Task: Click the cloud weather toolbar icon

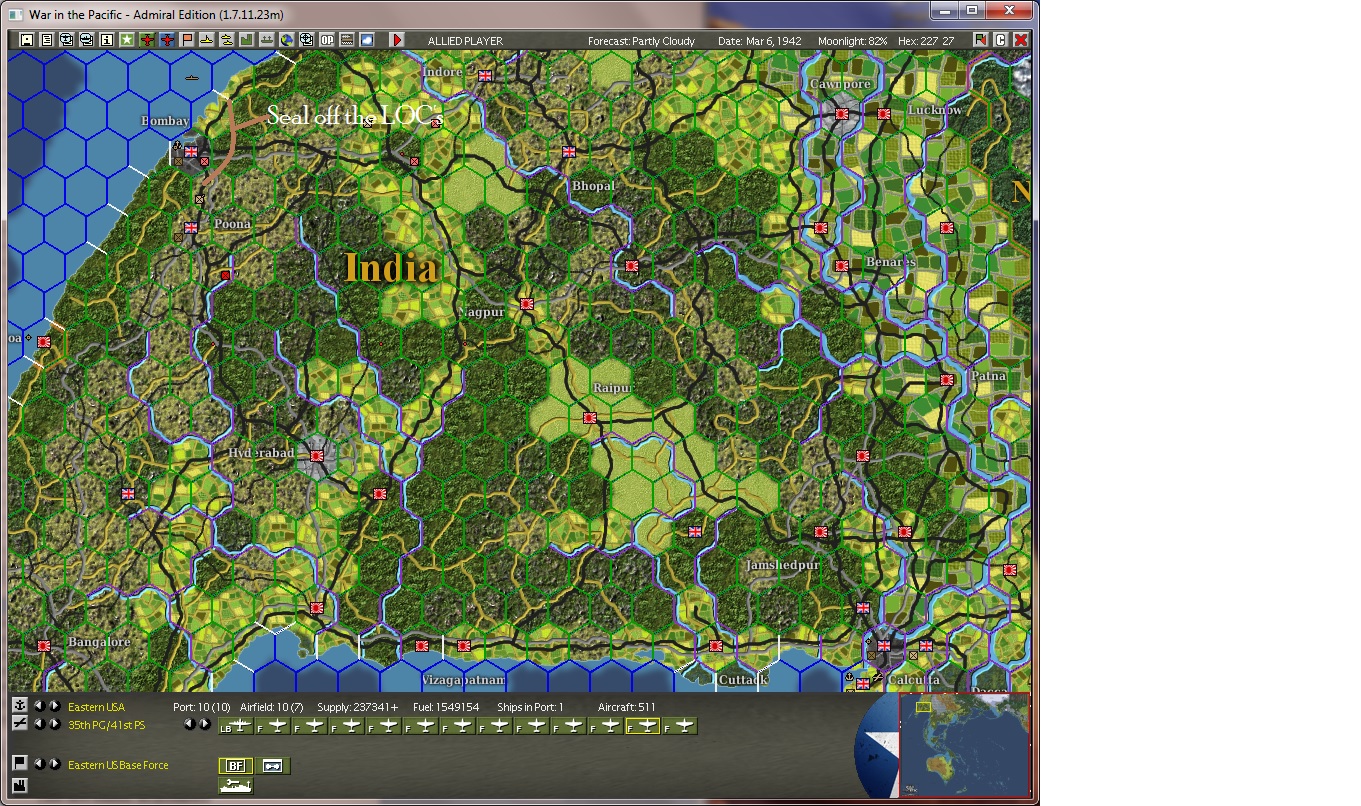Action: tap(367, 40)
